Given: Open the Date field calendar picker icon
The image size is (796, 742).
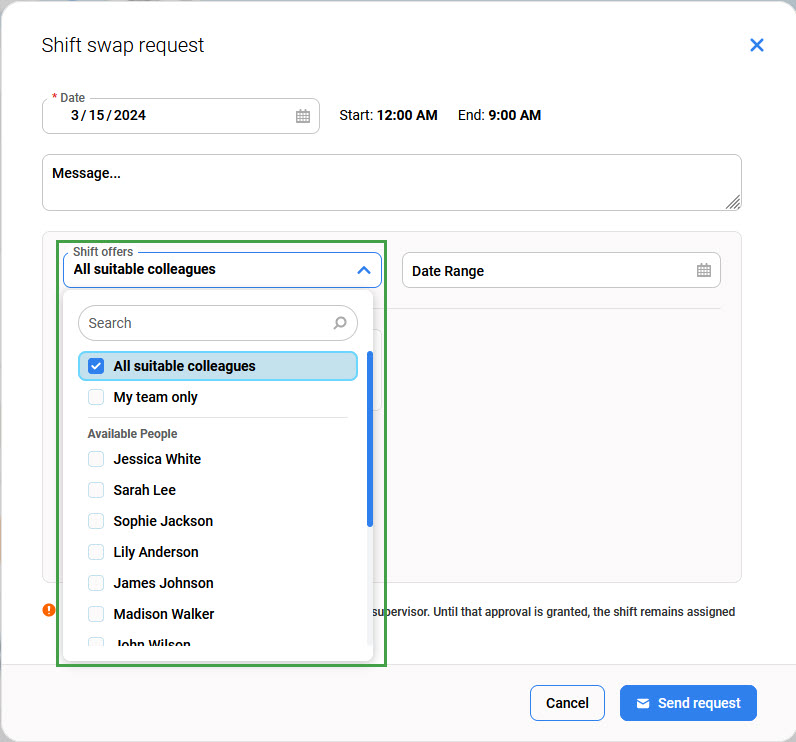Looking at the screenshot, I should (303, 116).
